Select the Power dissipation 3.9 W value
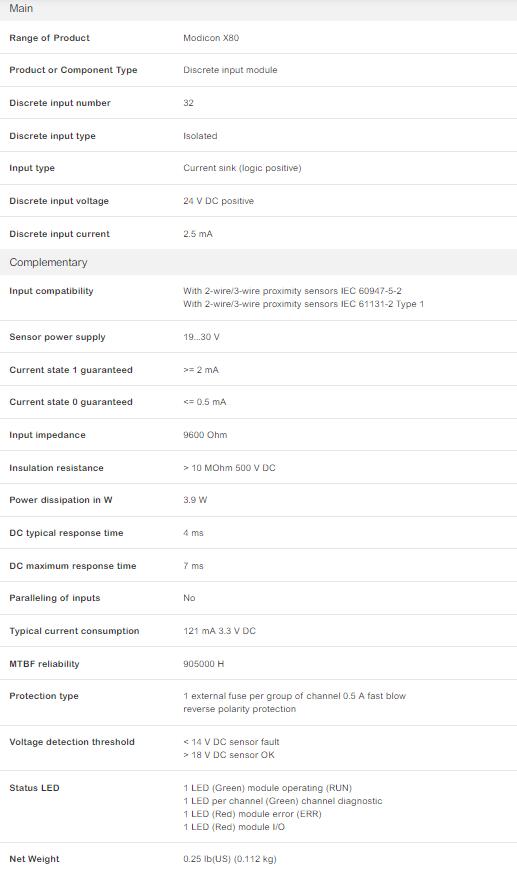This screenshot has width=517, height=872. pyautogui.click(x=195, y=500)
